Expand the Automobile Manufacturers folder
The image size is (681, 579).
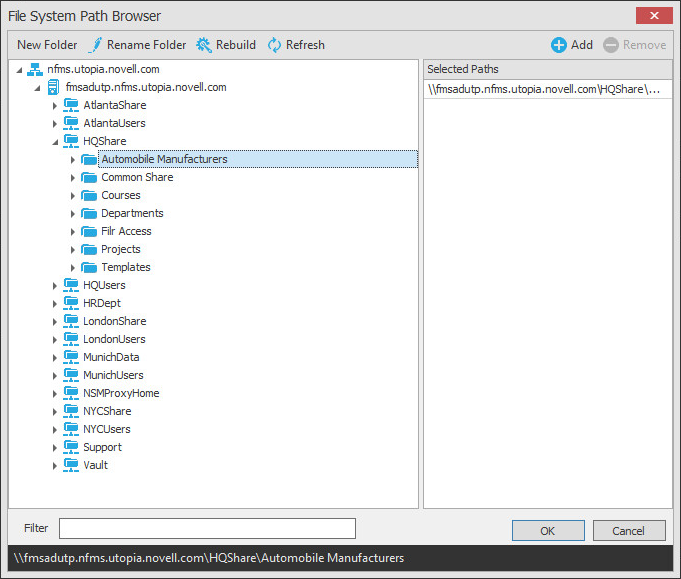(x=73, y=160)
